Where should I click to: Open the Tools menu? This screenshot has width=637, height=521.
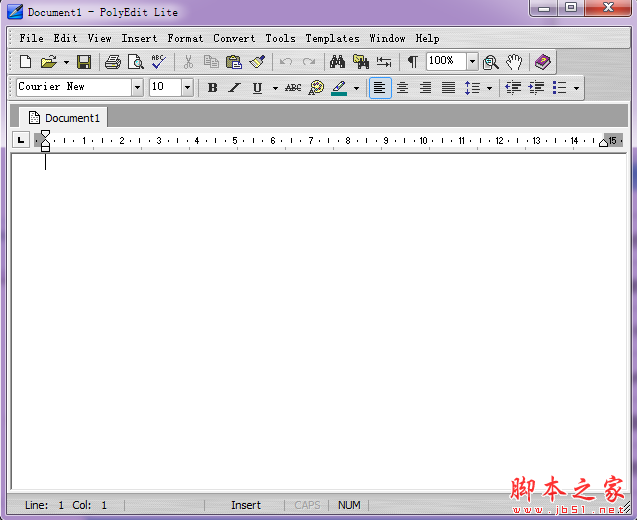[x=280, y=38]
